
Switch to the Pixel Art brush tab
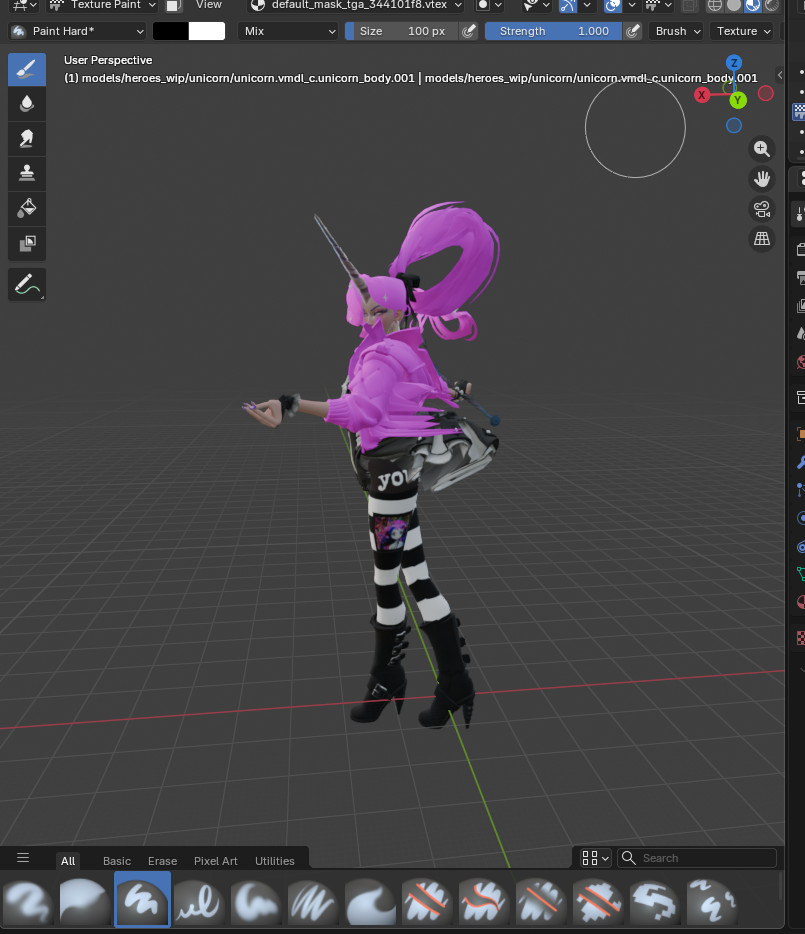tap(216, 860)
